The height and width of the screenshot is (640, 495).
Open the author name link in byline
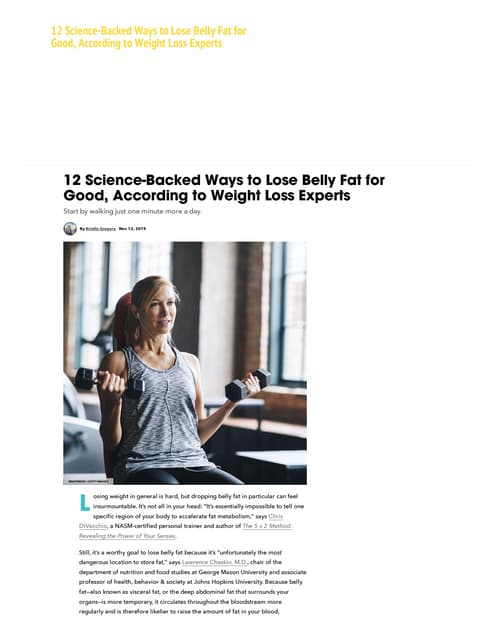[100, 229]
